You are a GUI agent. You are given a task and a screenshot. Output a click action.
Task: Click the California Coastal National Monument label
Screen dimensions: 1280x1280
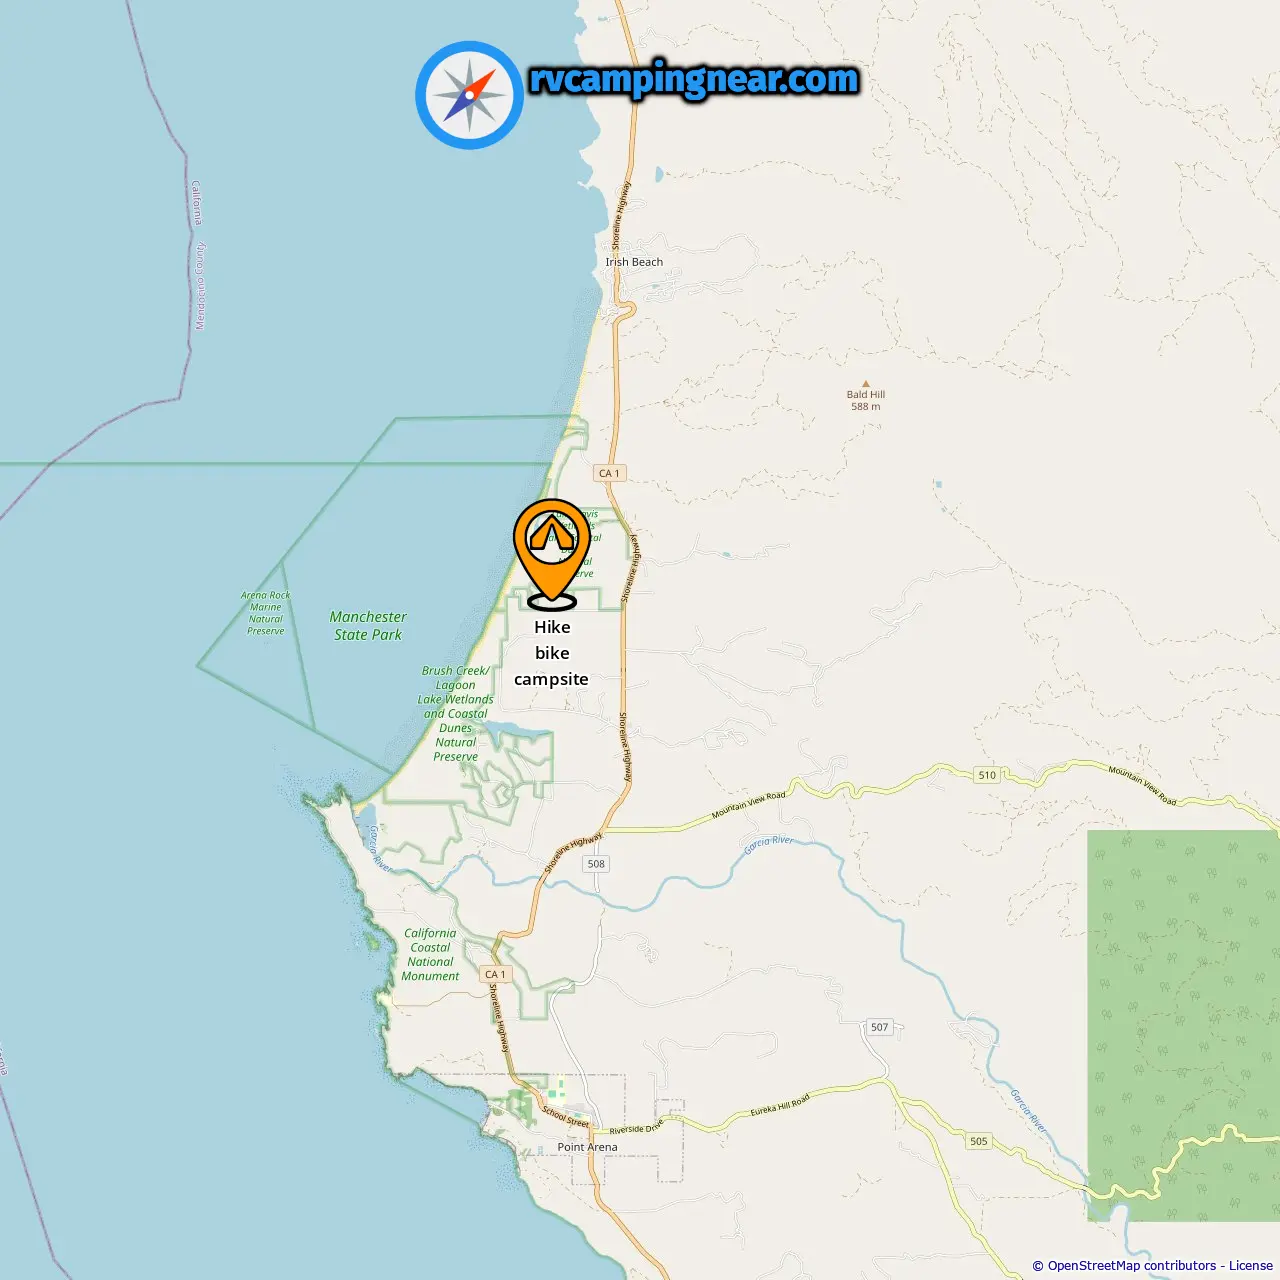pos(430,954)
